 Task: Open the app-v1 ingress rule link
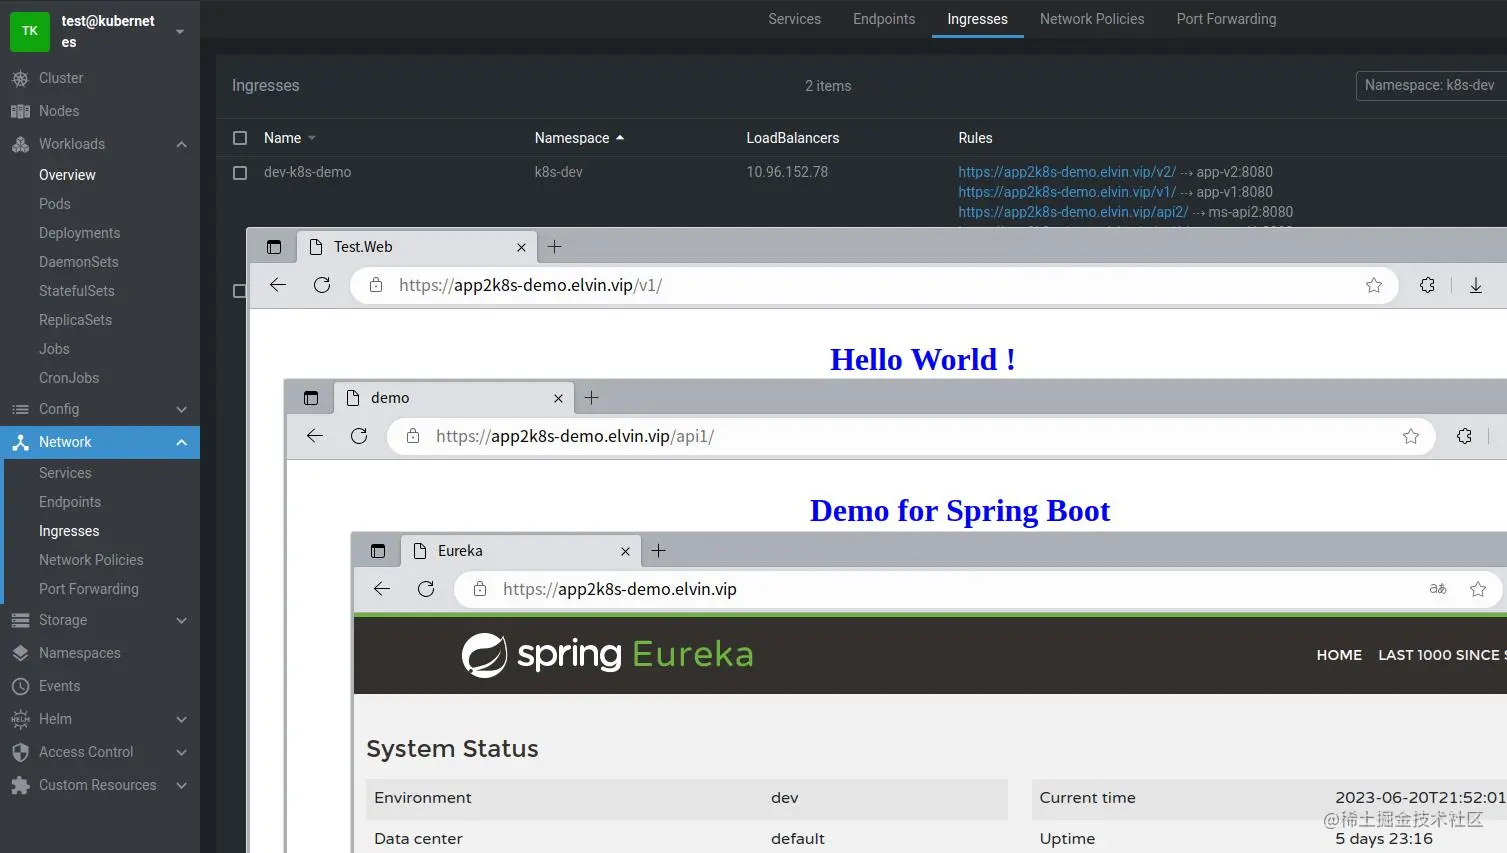tap(1067, 192)
